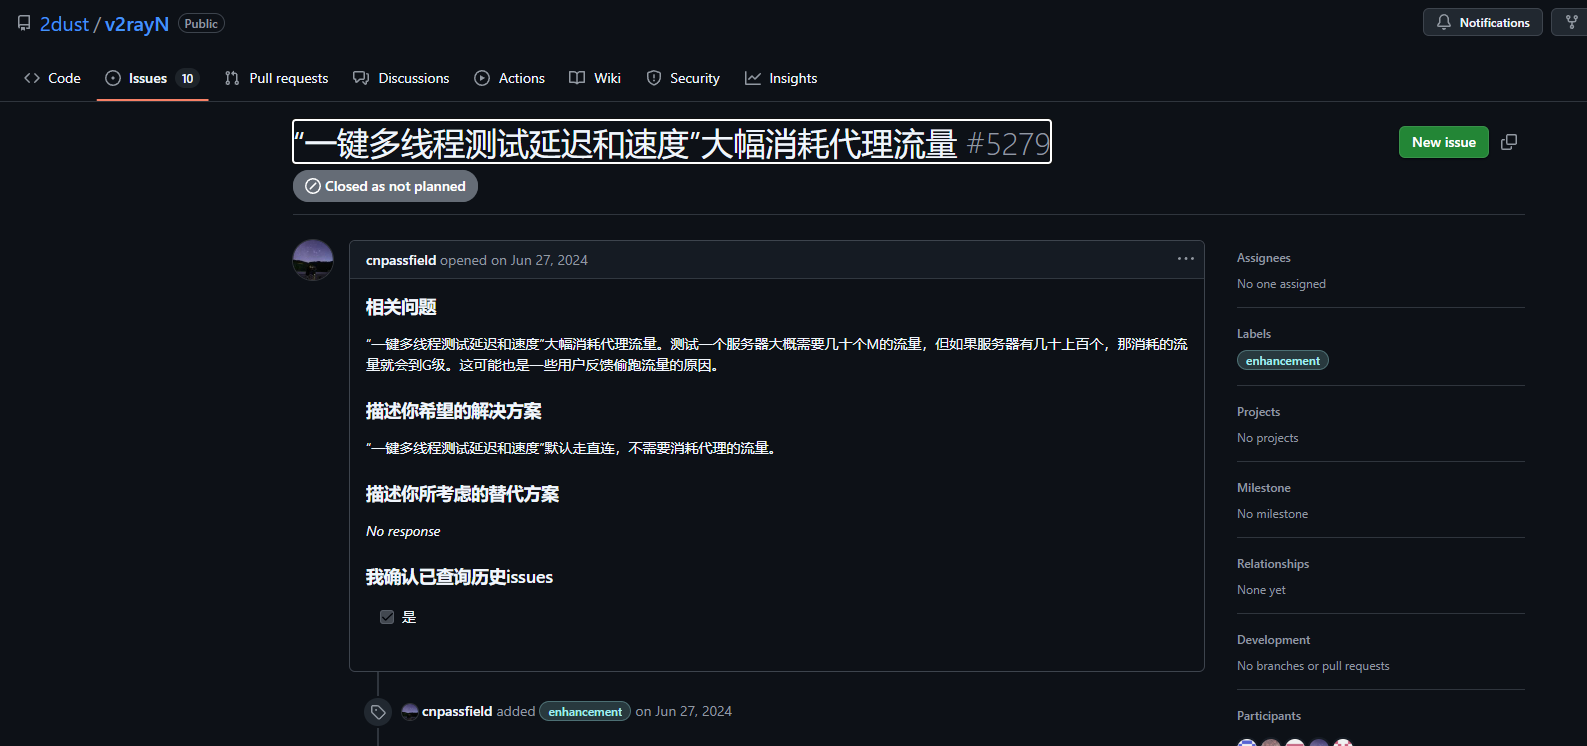Click the enhancement label in sidebar
The height and width of the screenshot is (746, 1587).
[1283, 361]
